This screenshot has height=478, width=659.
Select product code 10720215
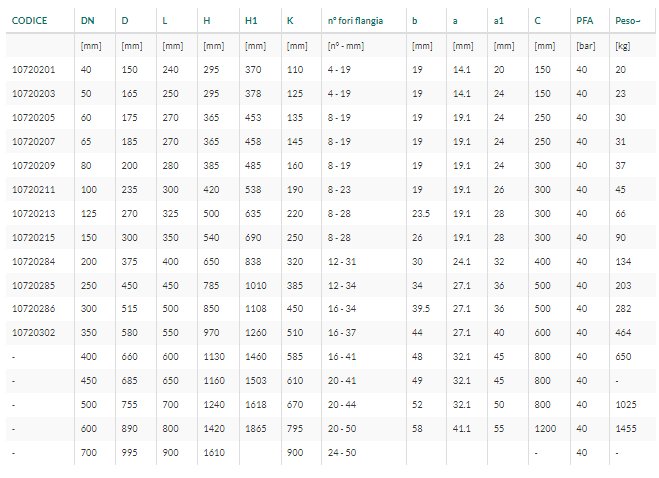[34, 237]
